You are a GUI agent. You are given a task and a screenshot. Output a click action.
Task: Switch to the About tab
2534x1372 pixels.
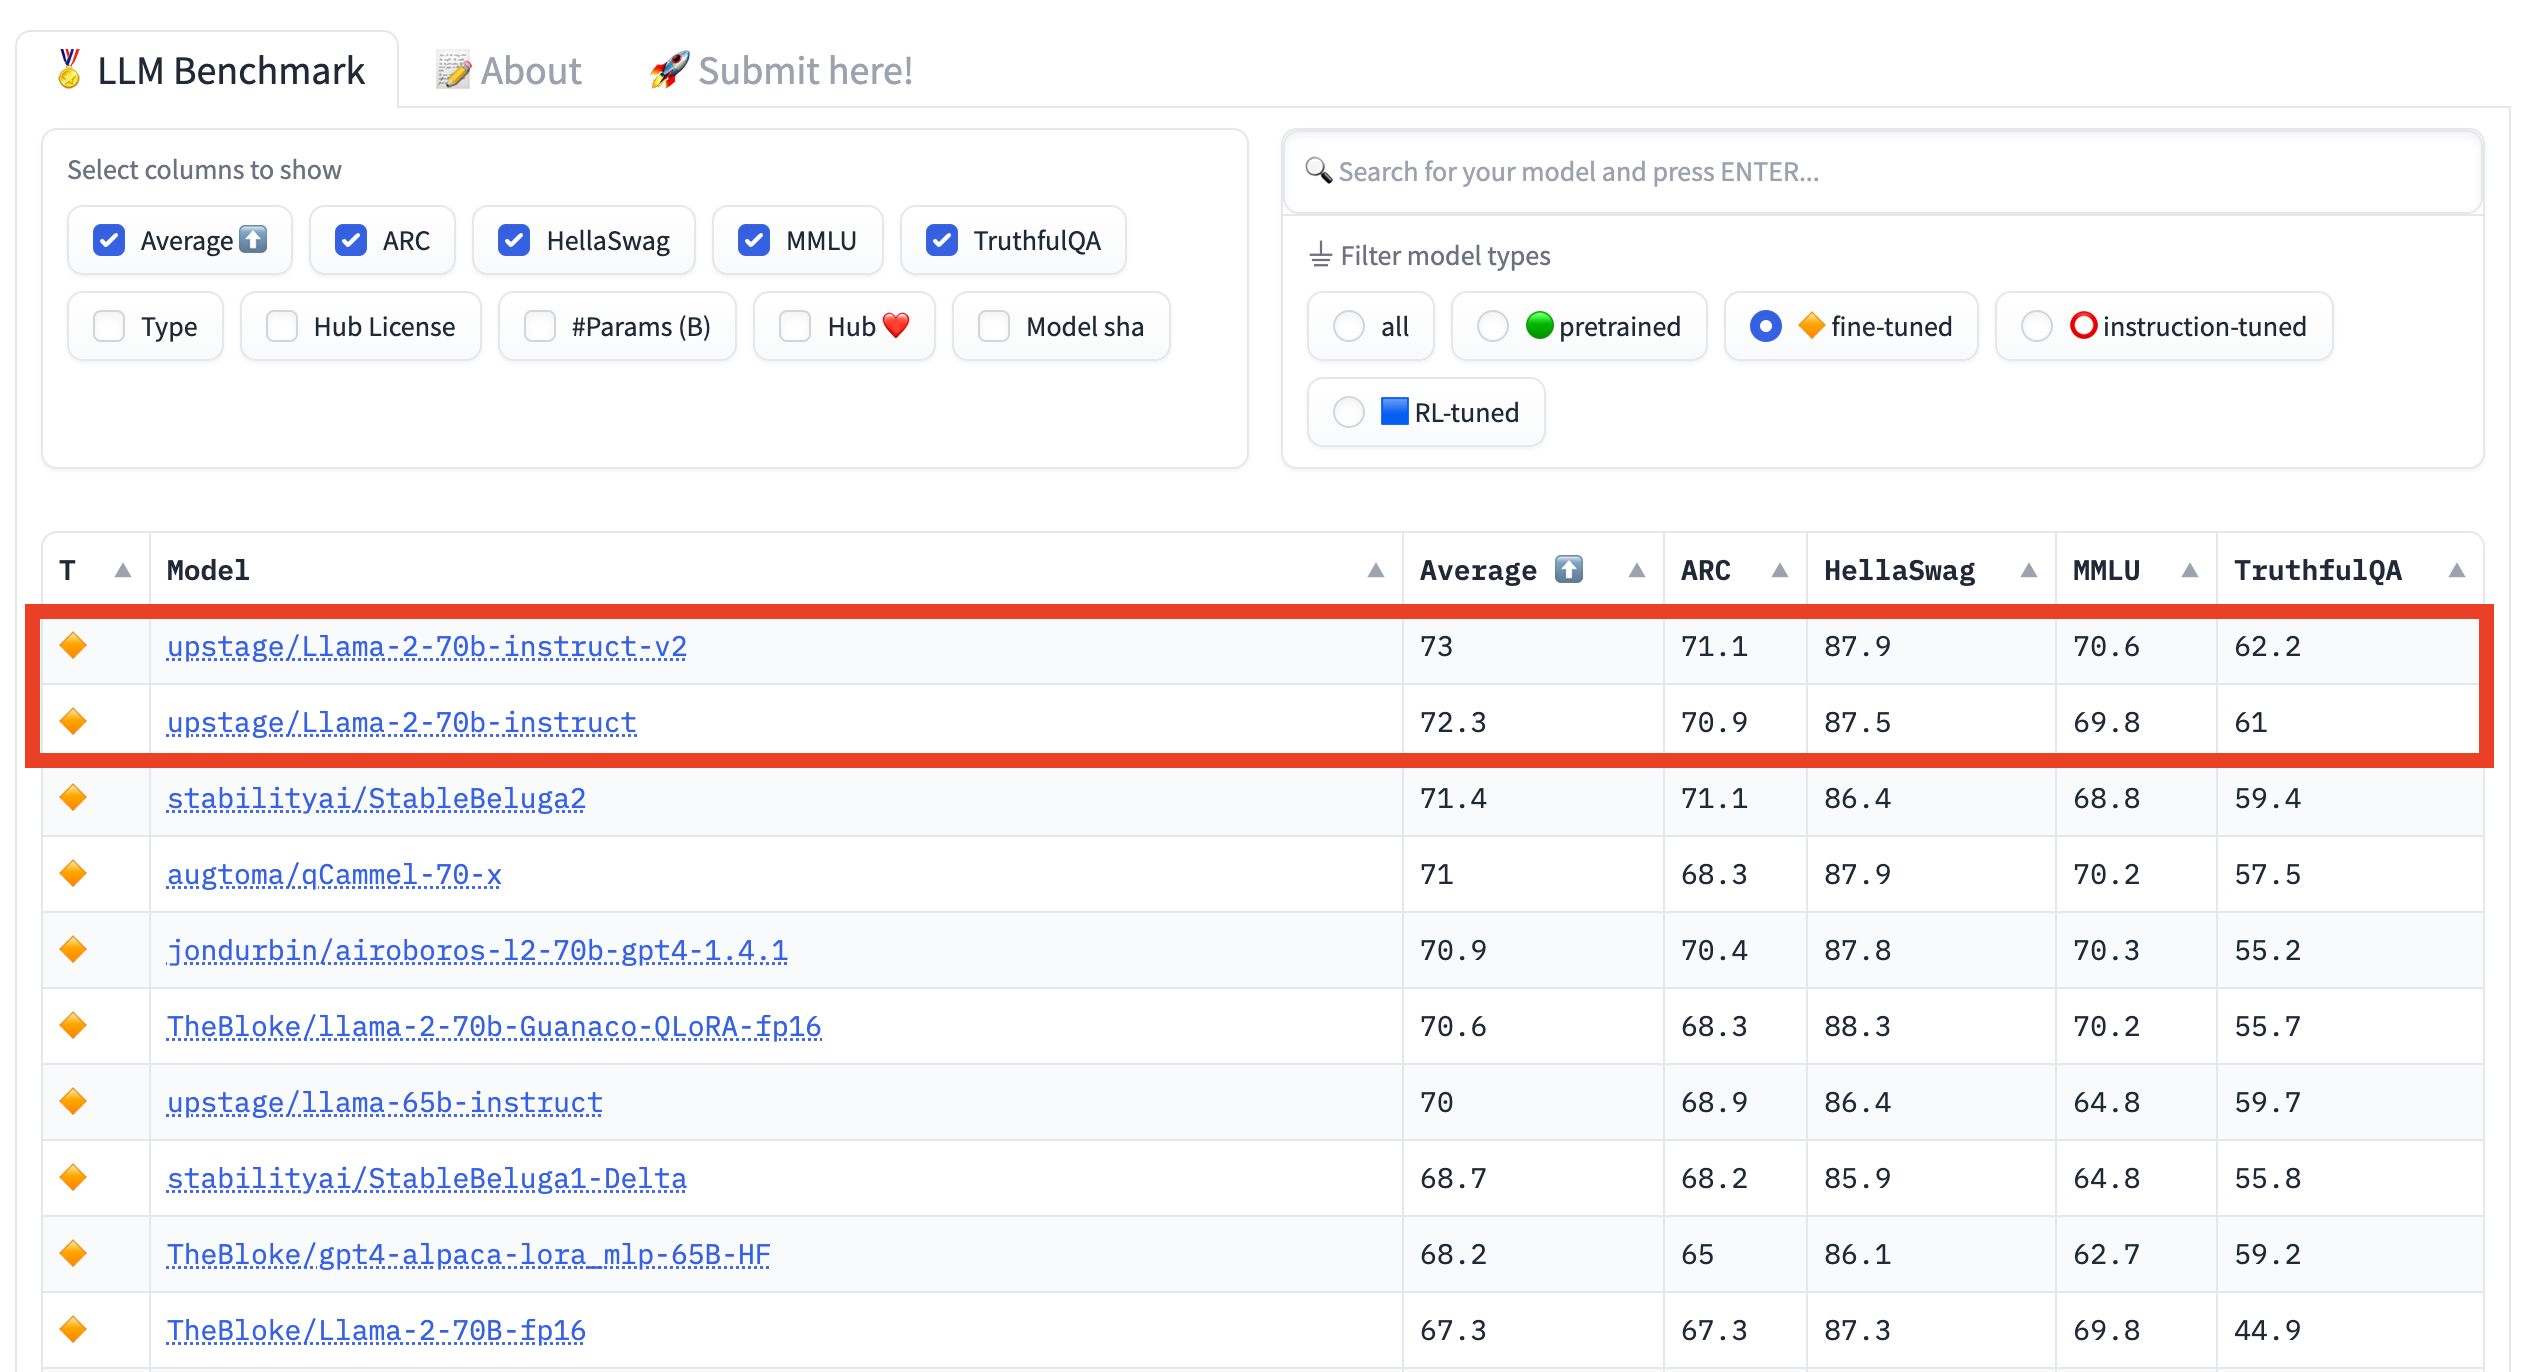pos(508,71)
